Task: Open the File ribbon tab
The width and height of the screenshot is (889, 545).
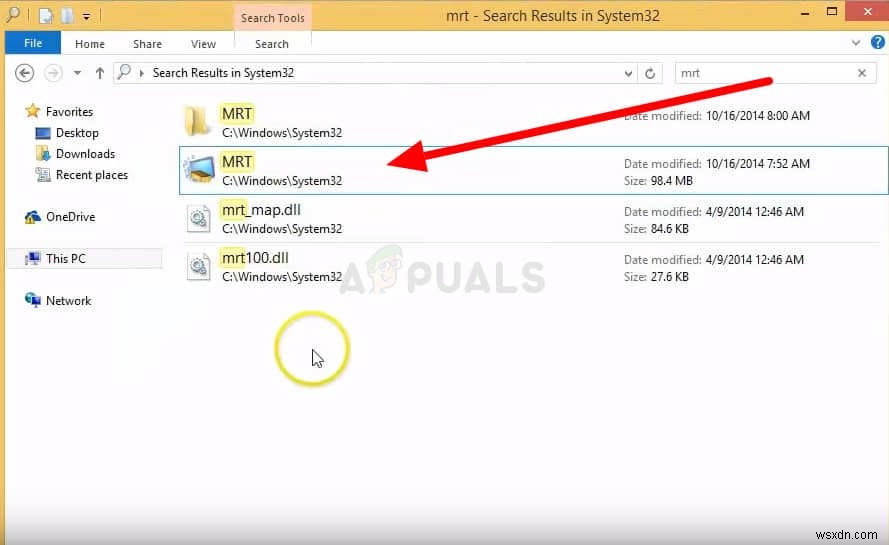Action: [x=33, y=43]
